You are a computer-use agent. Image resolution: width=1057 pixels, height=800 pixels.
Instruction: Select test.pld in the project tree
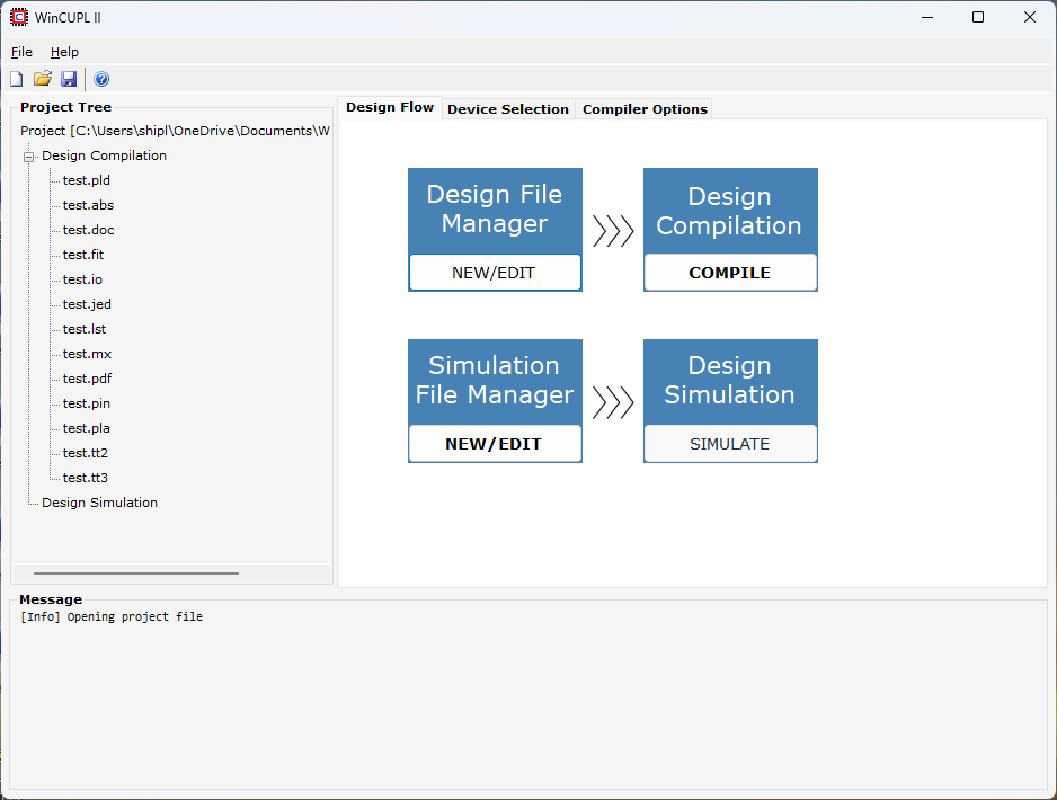point(86,181)
